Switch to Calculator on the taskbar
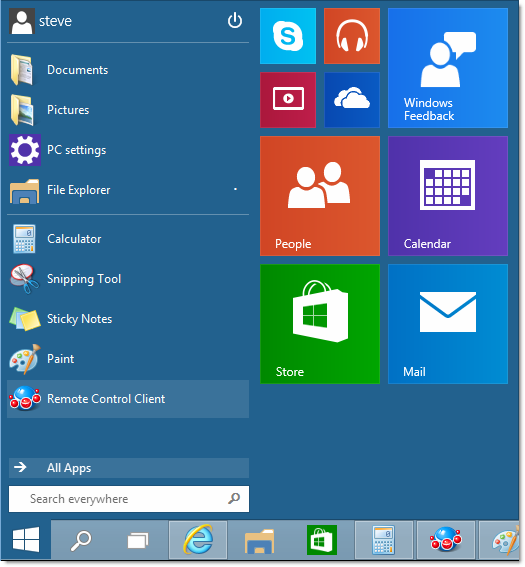525x567 pixels. click(384, 540)
